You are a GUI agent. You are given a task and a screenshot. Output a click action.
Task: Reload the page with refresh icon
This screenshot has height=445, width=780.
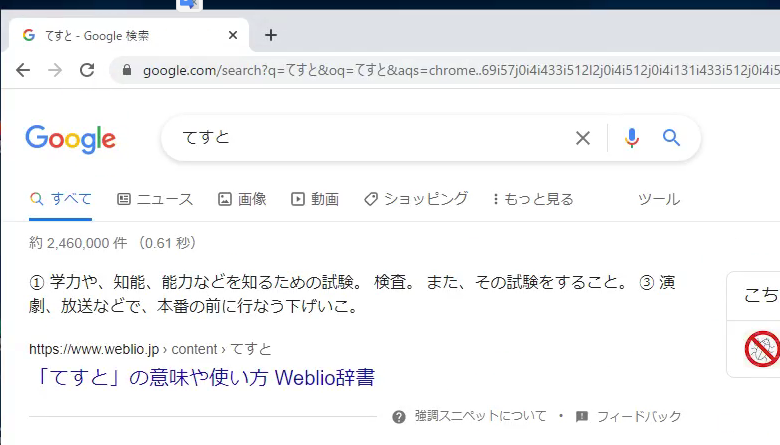[87, 70]
